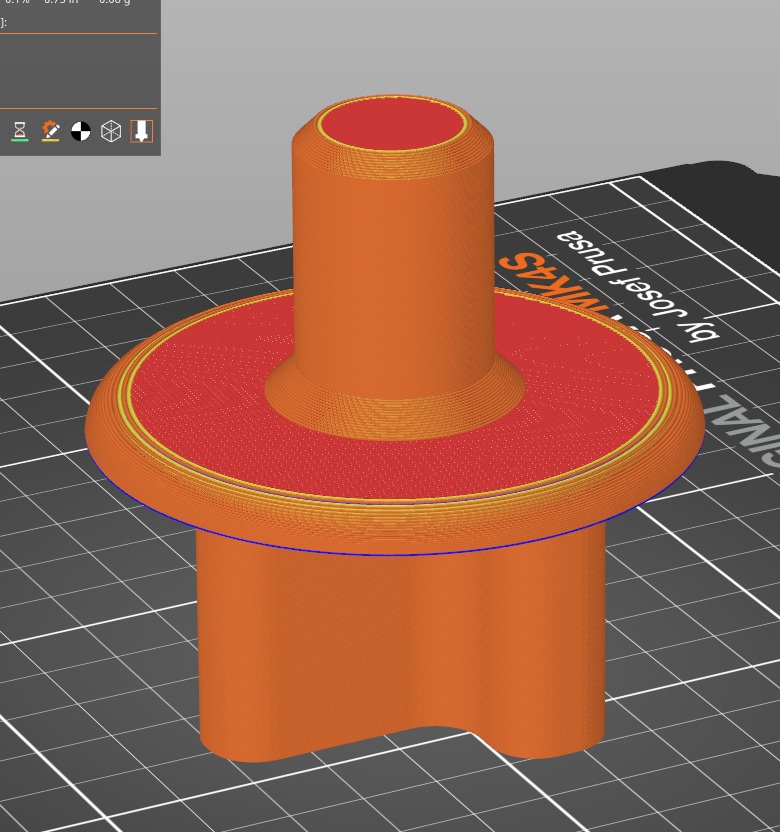Toggle the estimated time hourglass icon
Screen dimensions: 780x832
(x=20, y=131)
